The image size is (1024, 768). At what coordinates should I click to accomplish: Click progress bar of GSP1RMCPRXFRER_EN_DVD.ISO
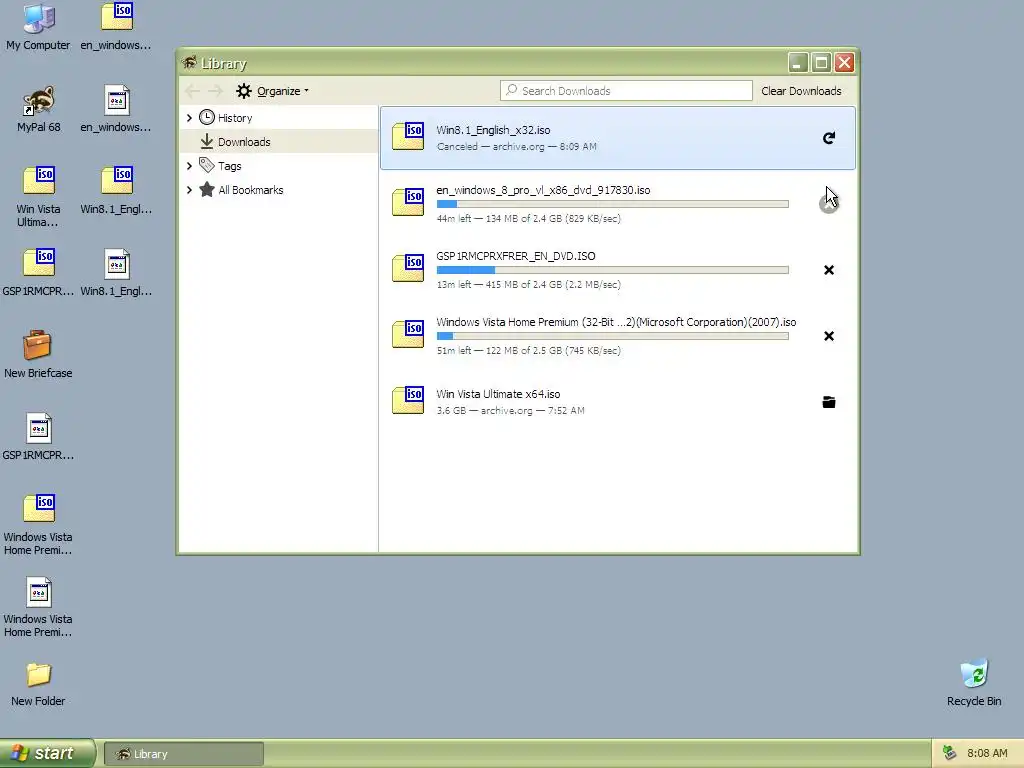click(613, 270)
